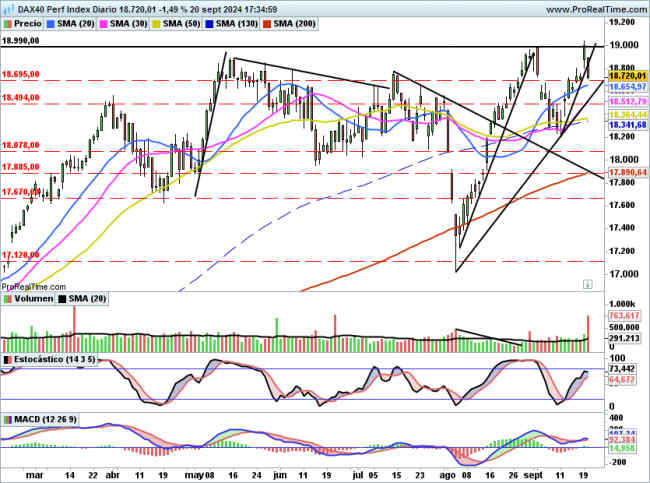Click the 17.000 price axis label
The width and height of the screenshot is (650, 483).
[623, 274]
